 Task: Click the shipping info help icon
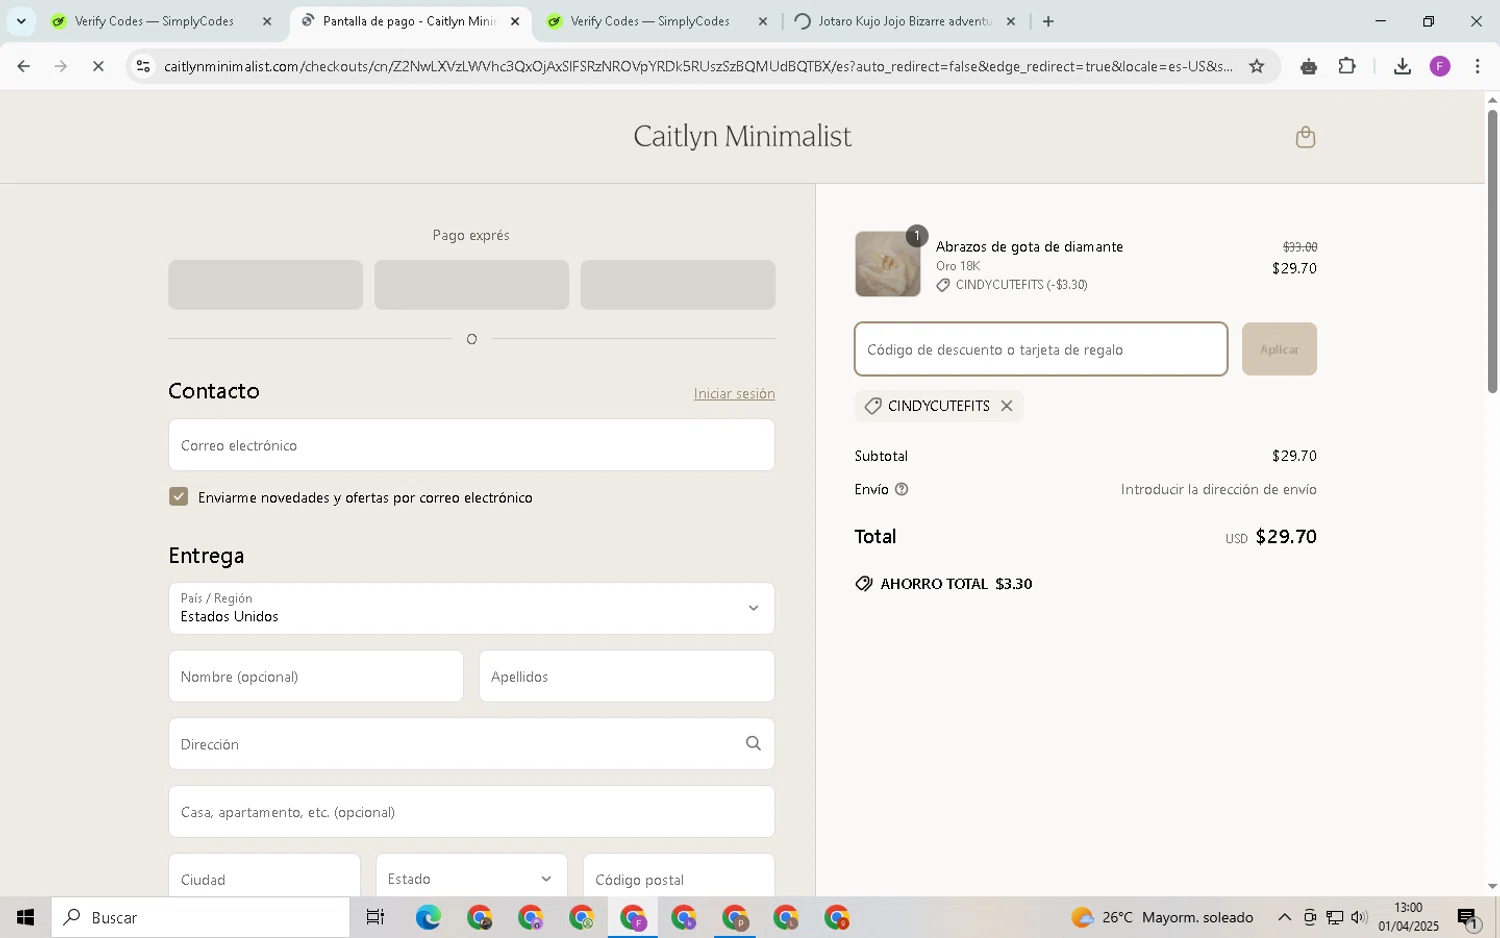[901, 489]
